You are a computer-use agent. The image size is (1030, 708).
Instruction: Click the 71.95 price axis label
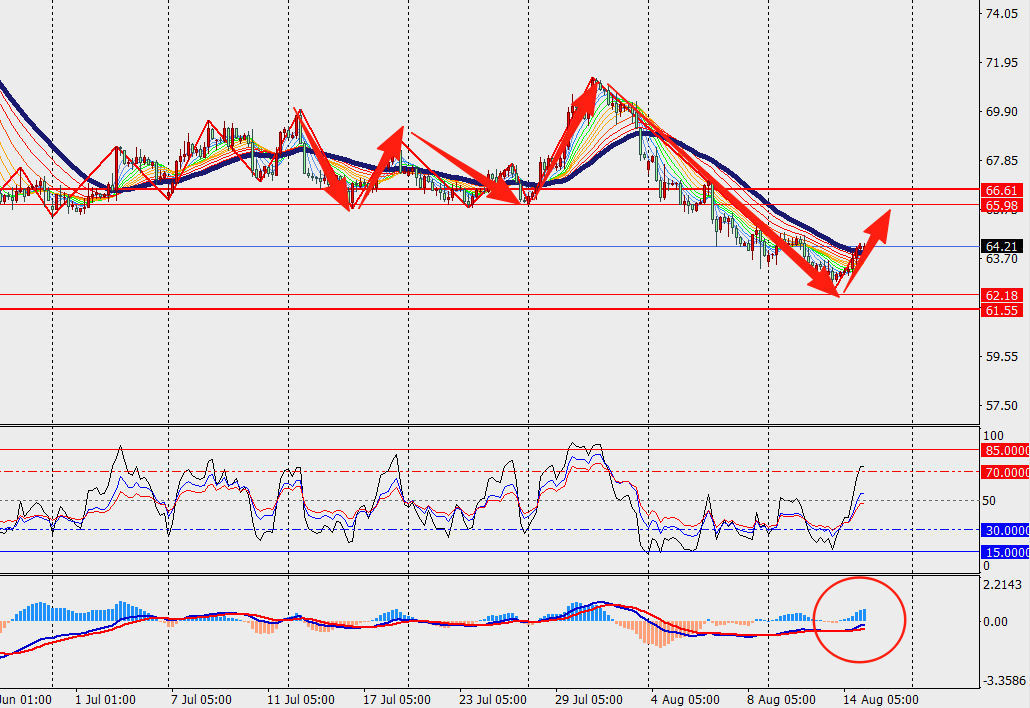pos(1002,62)
